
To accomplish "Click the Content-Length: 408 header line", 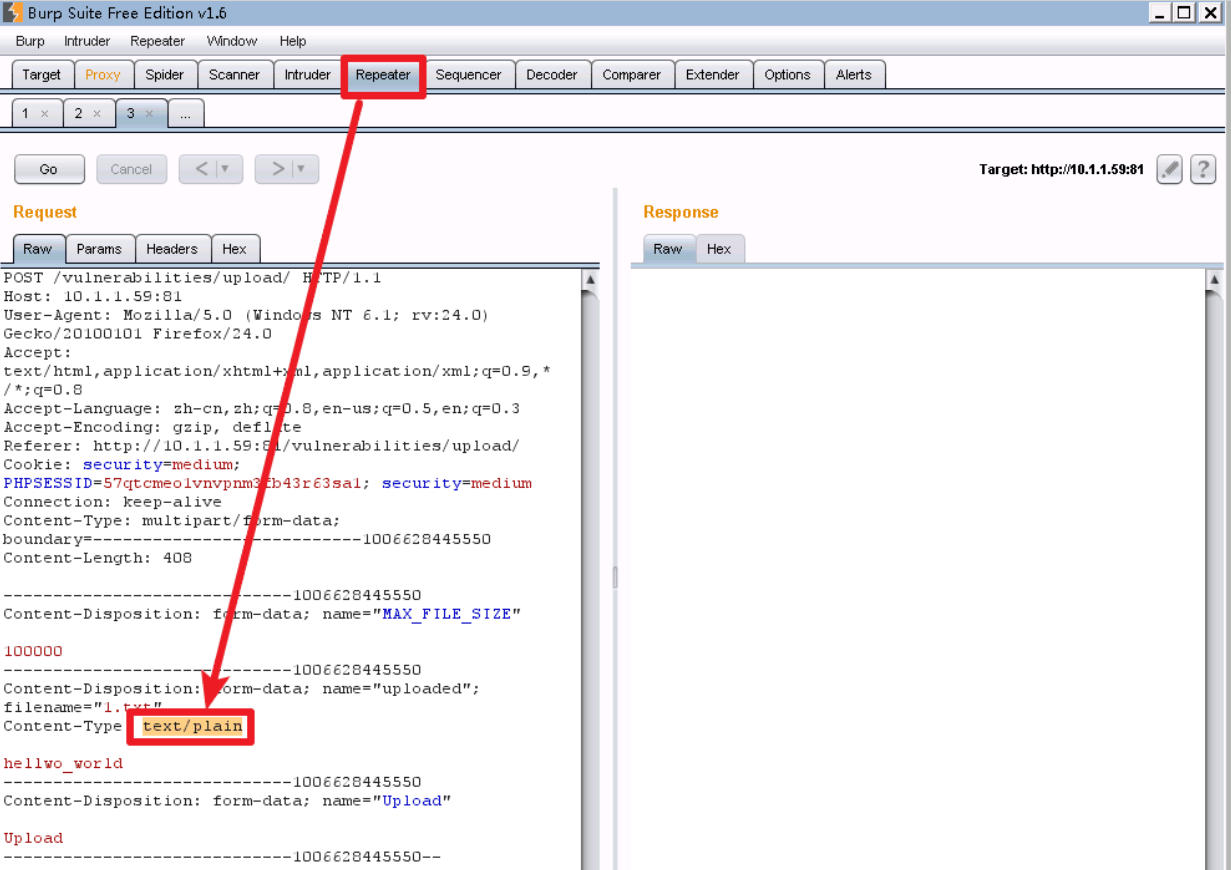I will 97,558.
